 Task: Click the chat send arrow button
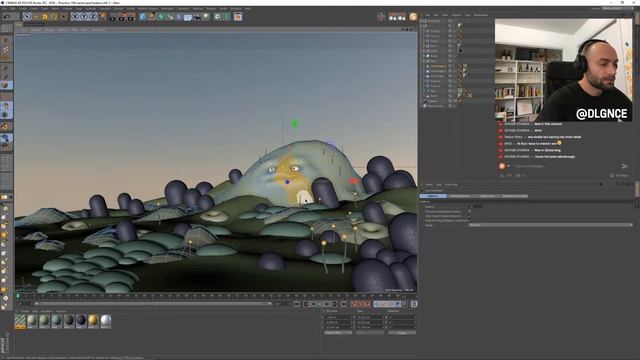click(x=624, y=166)
